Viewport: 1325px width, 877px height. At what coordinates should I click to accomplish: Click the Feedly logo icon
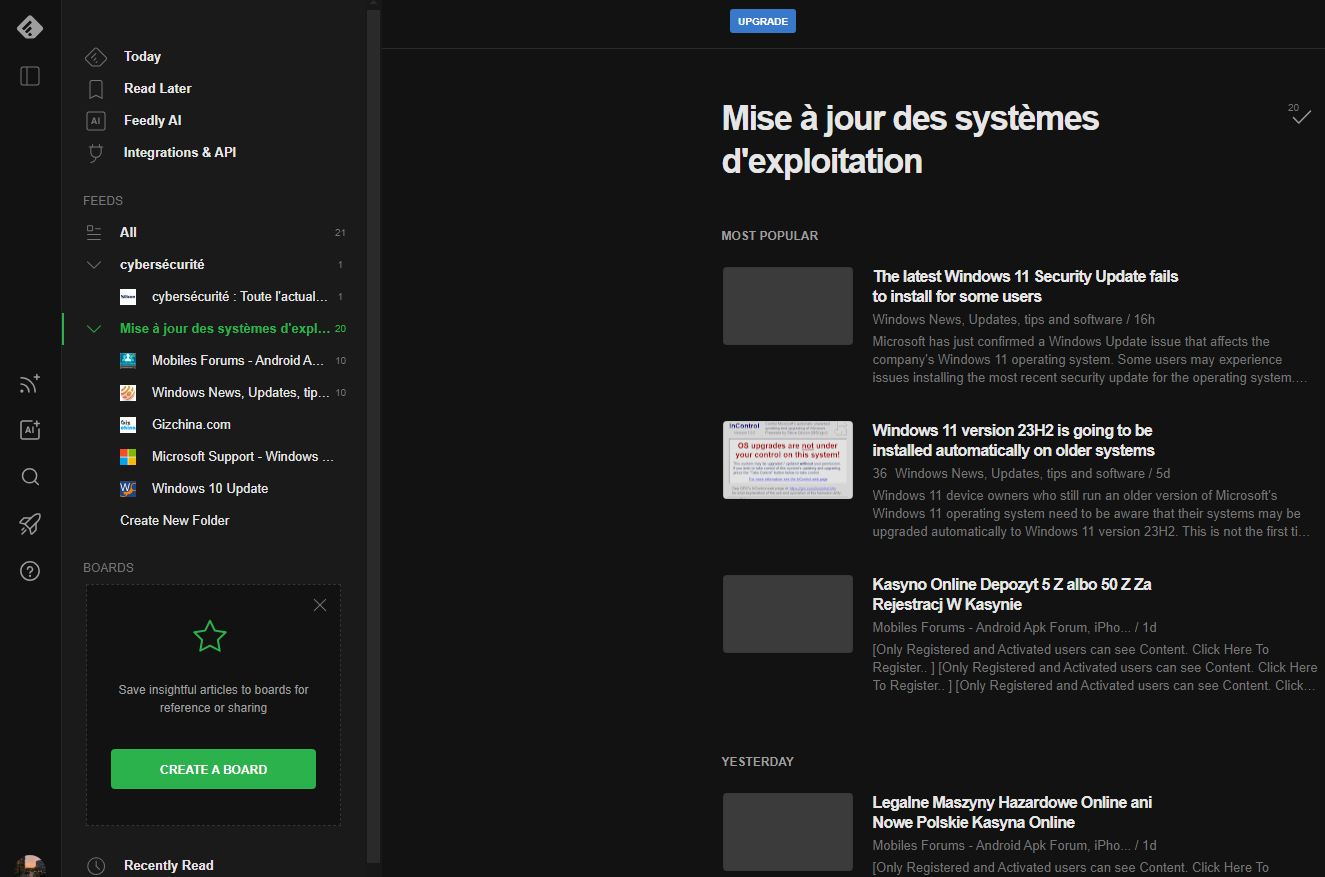pos(30,27)
